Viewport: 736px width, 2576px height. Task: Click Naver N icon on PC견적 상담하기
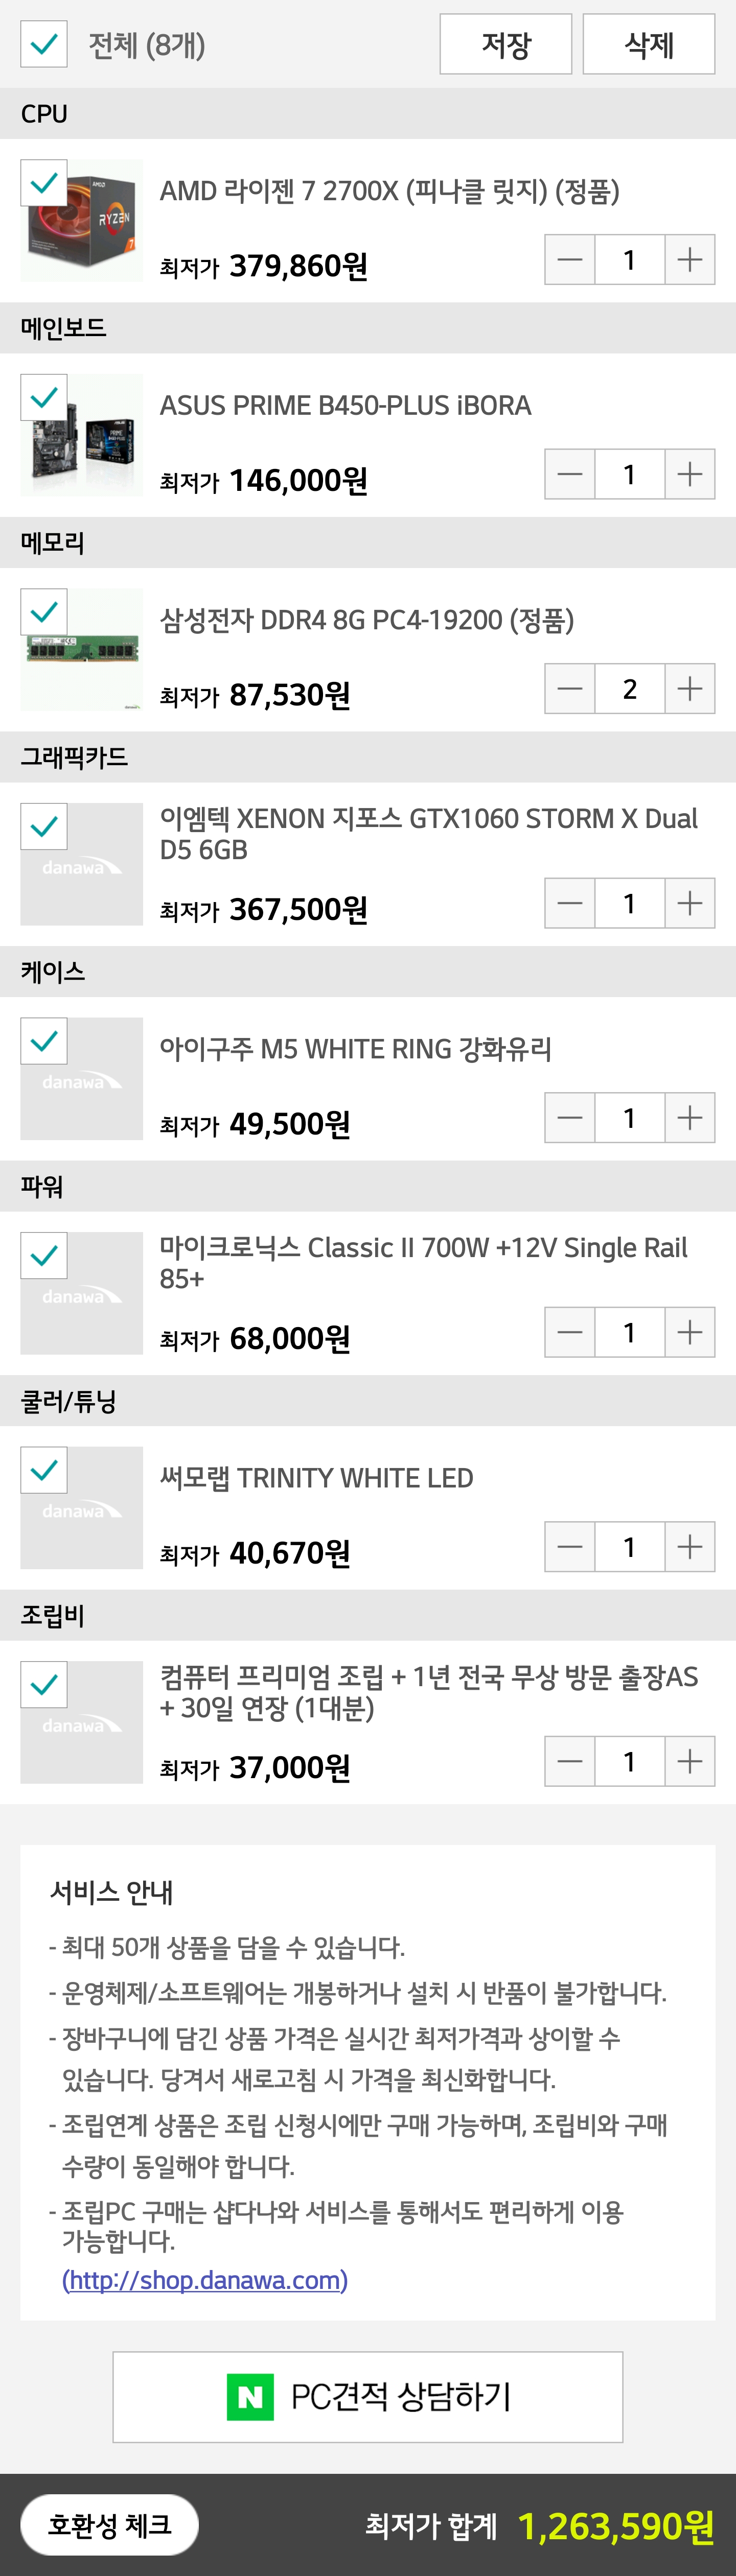tap(250, 2397)
